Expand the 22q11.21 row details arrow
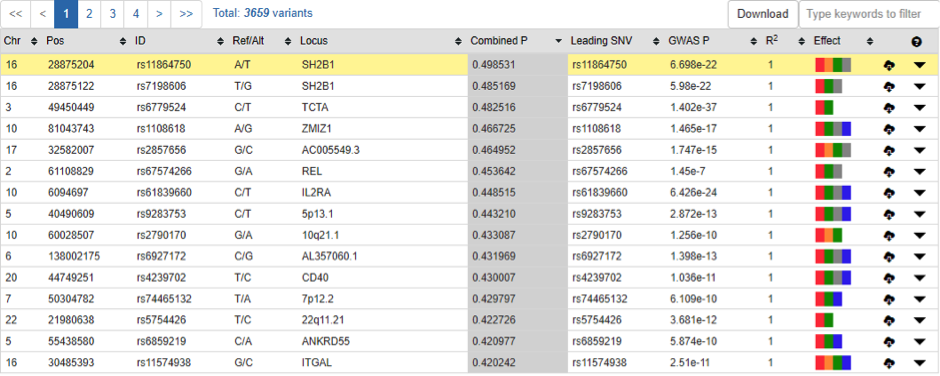940x376 pixels. [x=920, y=320]
